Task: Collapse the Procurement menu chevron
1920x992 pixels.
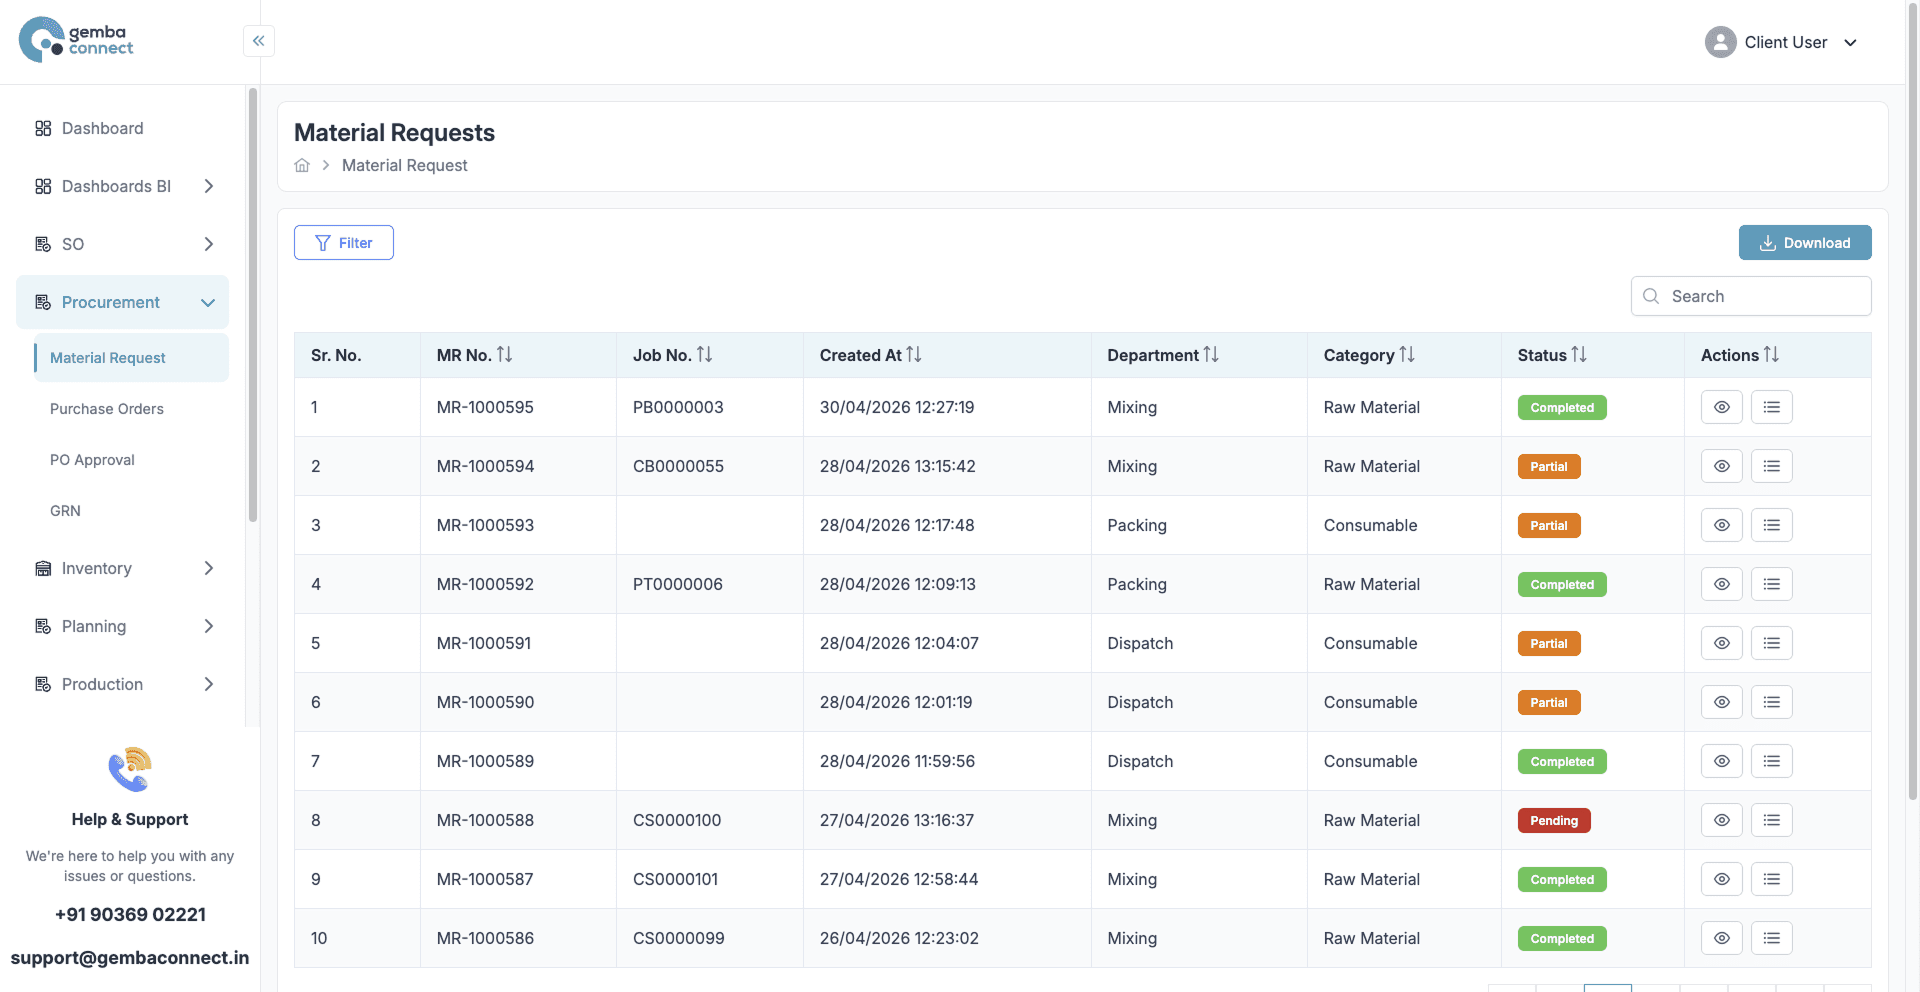Action: point(208,302)
